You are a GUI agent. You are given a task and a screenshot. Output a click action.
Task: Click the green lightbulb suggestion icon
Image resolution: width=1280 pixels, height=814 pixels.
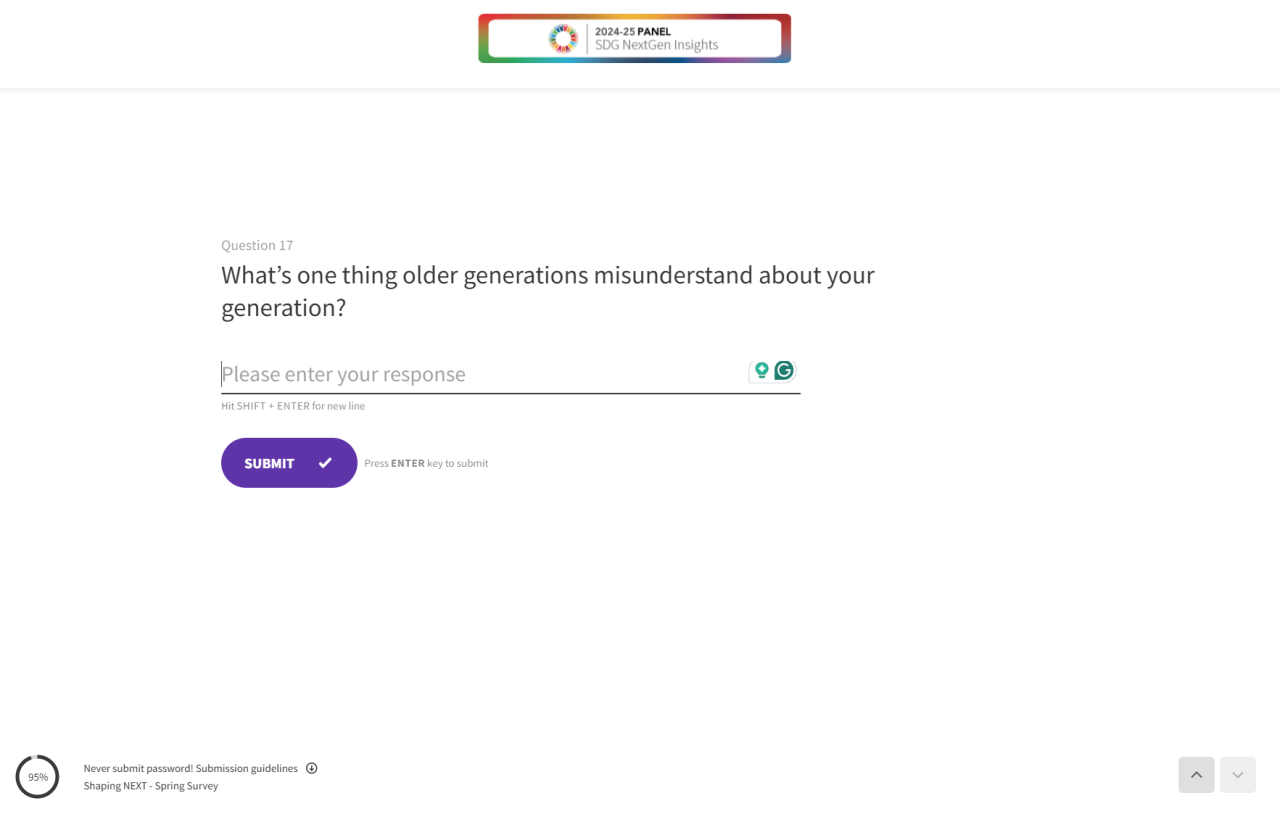click(x=762, y=371)
